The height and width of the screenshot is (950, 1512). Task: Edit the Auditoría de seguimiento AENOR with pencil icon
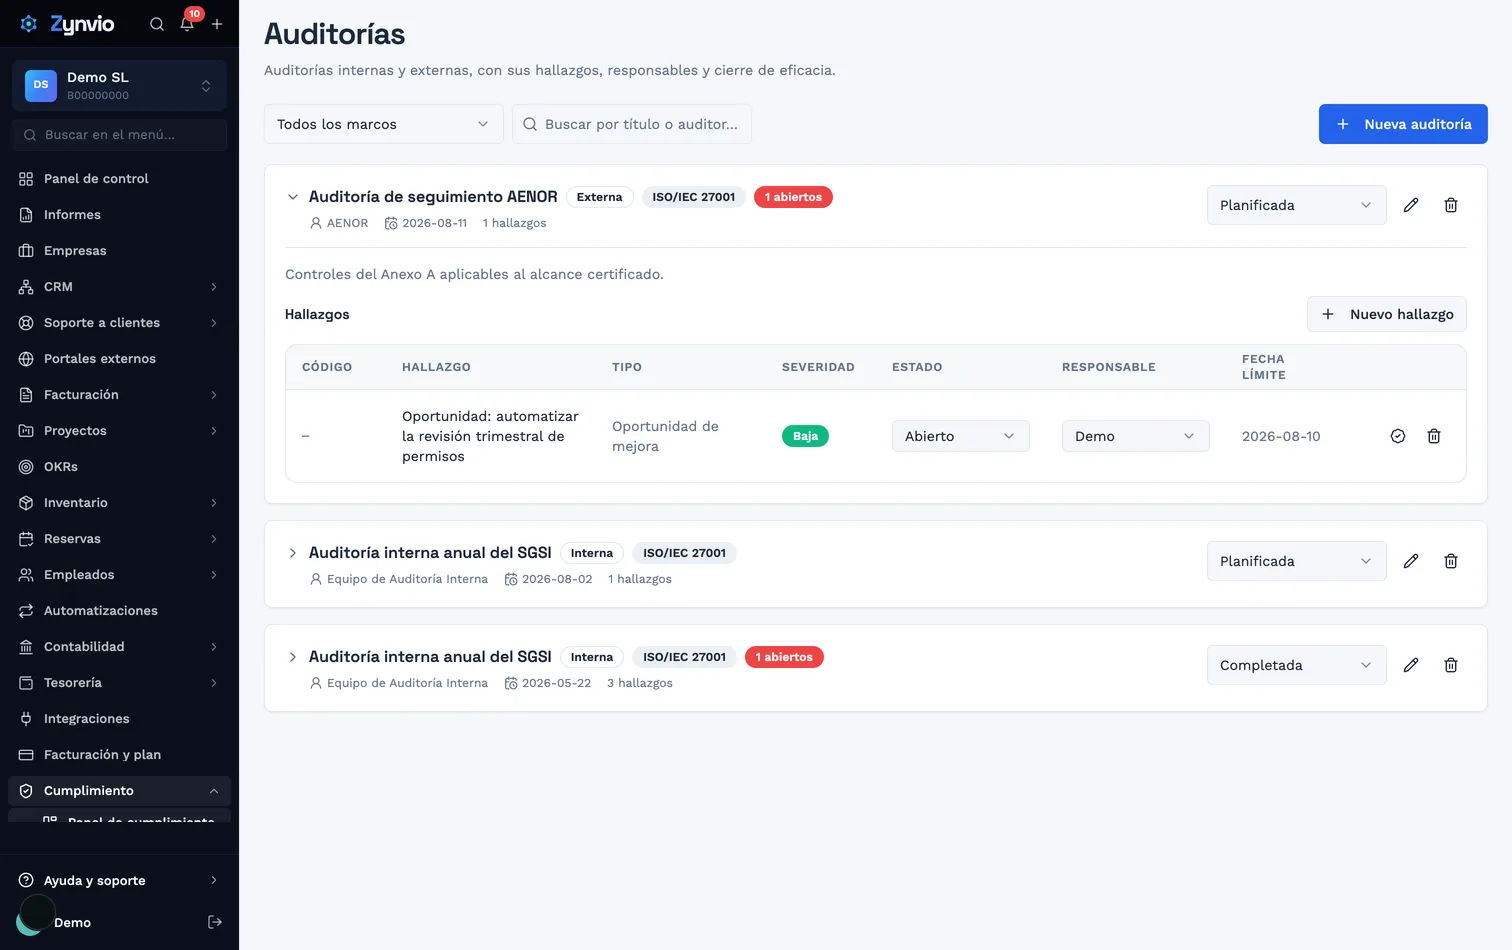(1411, 205)
